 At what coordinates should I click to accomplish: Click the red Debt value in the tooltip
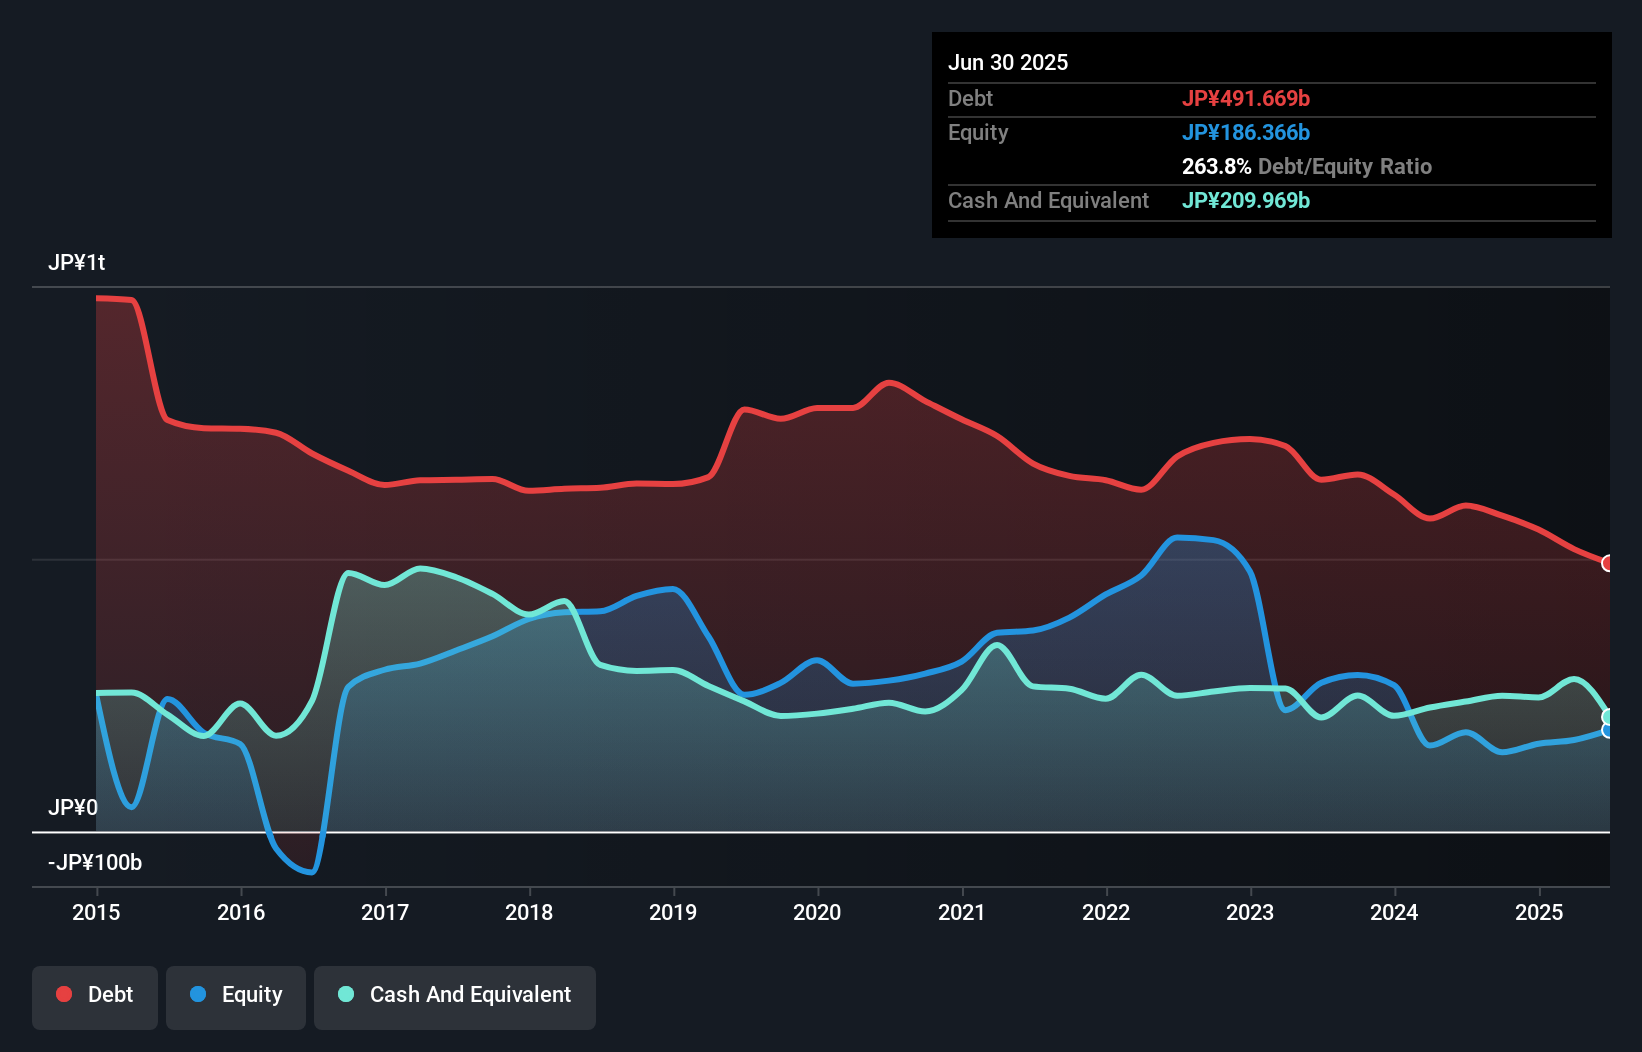1247,98
